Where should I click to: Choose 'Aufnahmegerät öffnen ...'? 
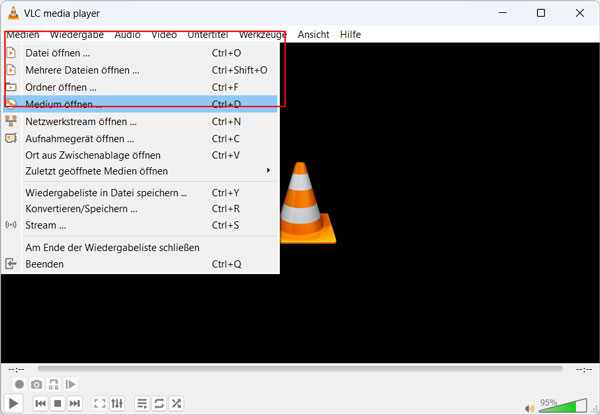click(140, 138)
